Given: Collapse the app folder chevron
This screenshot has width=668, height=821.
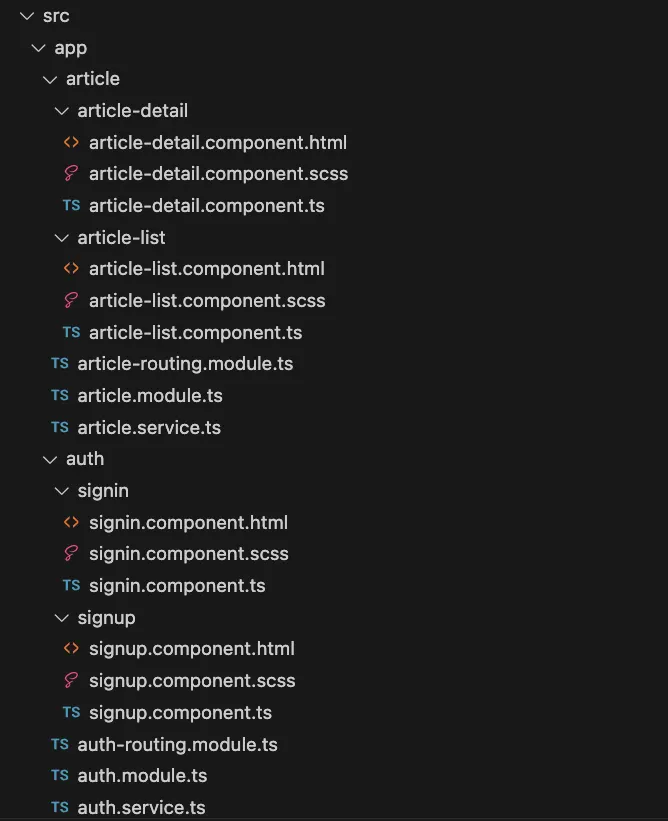Looking at the screenshot, I should point(38,48).
